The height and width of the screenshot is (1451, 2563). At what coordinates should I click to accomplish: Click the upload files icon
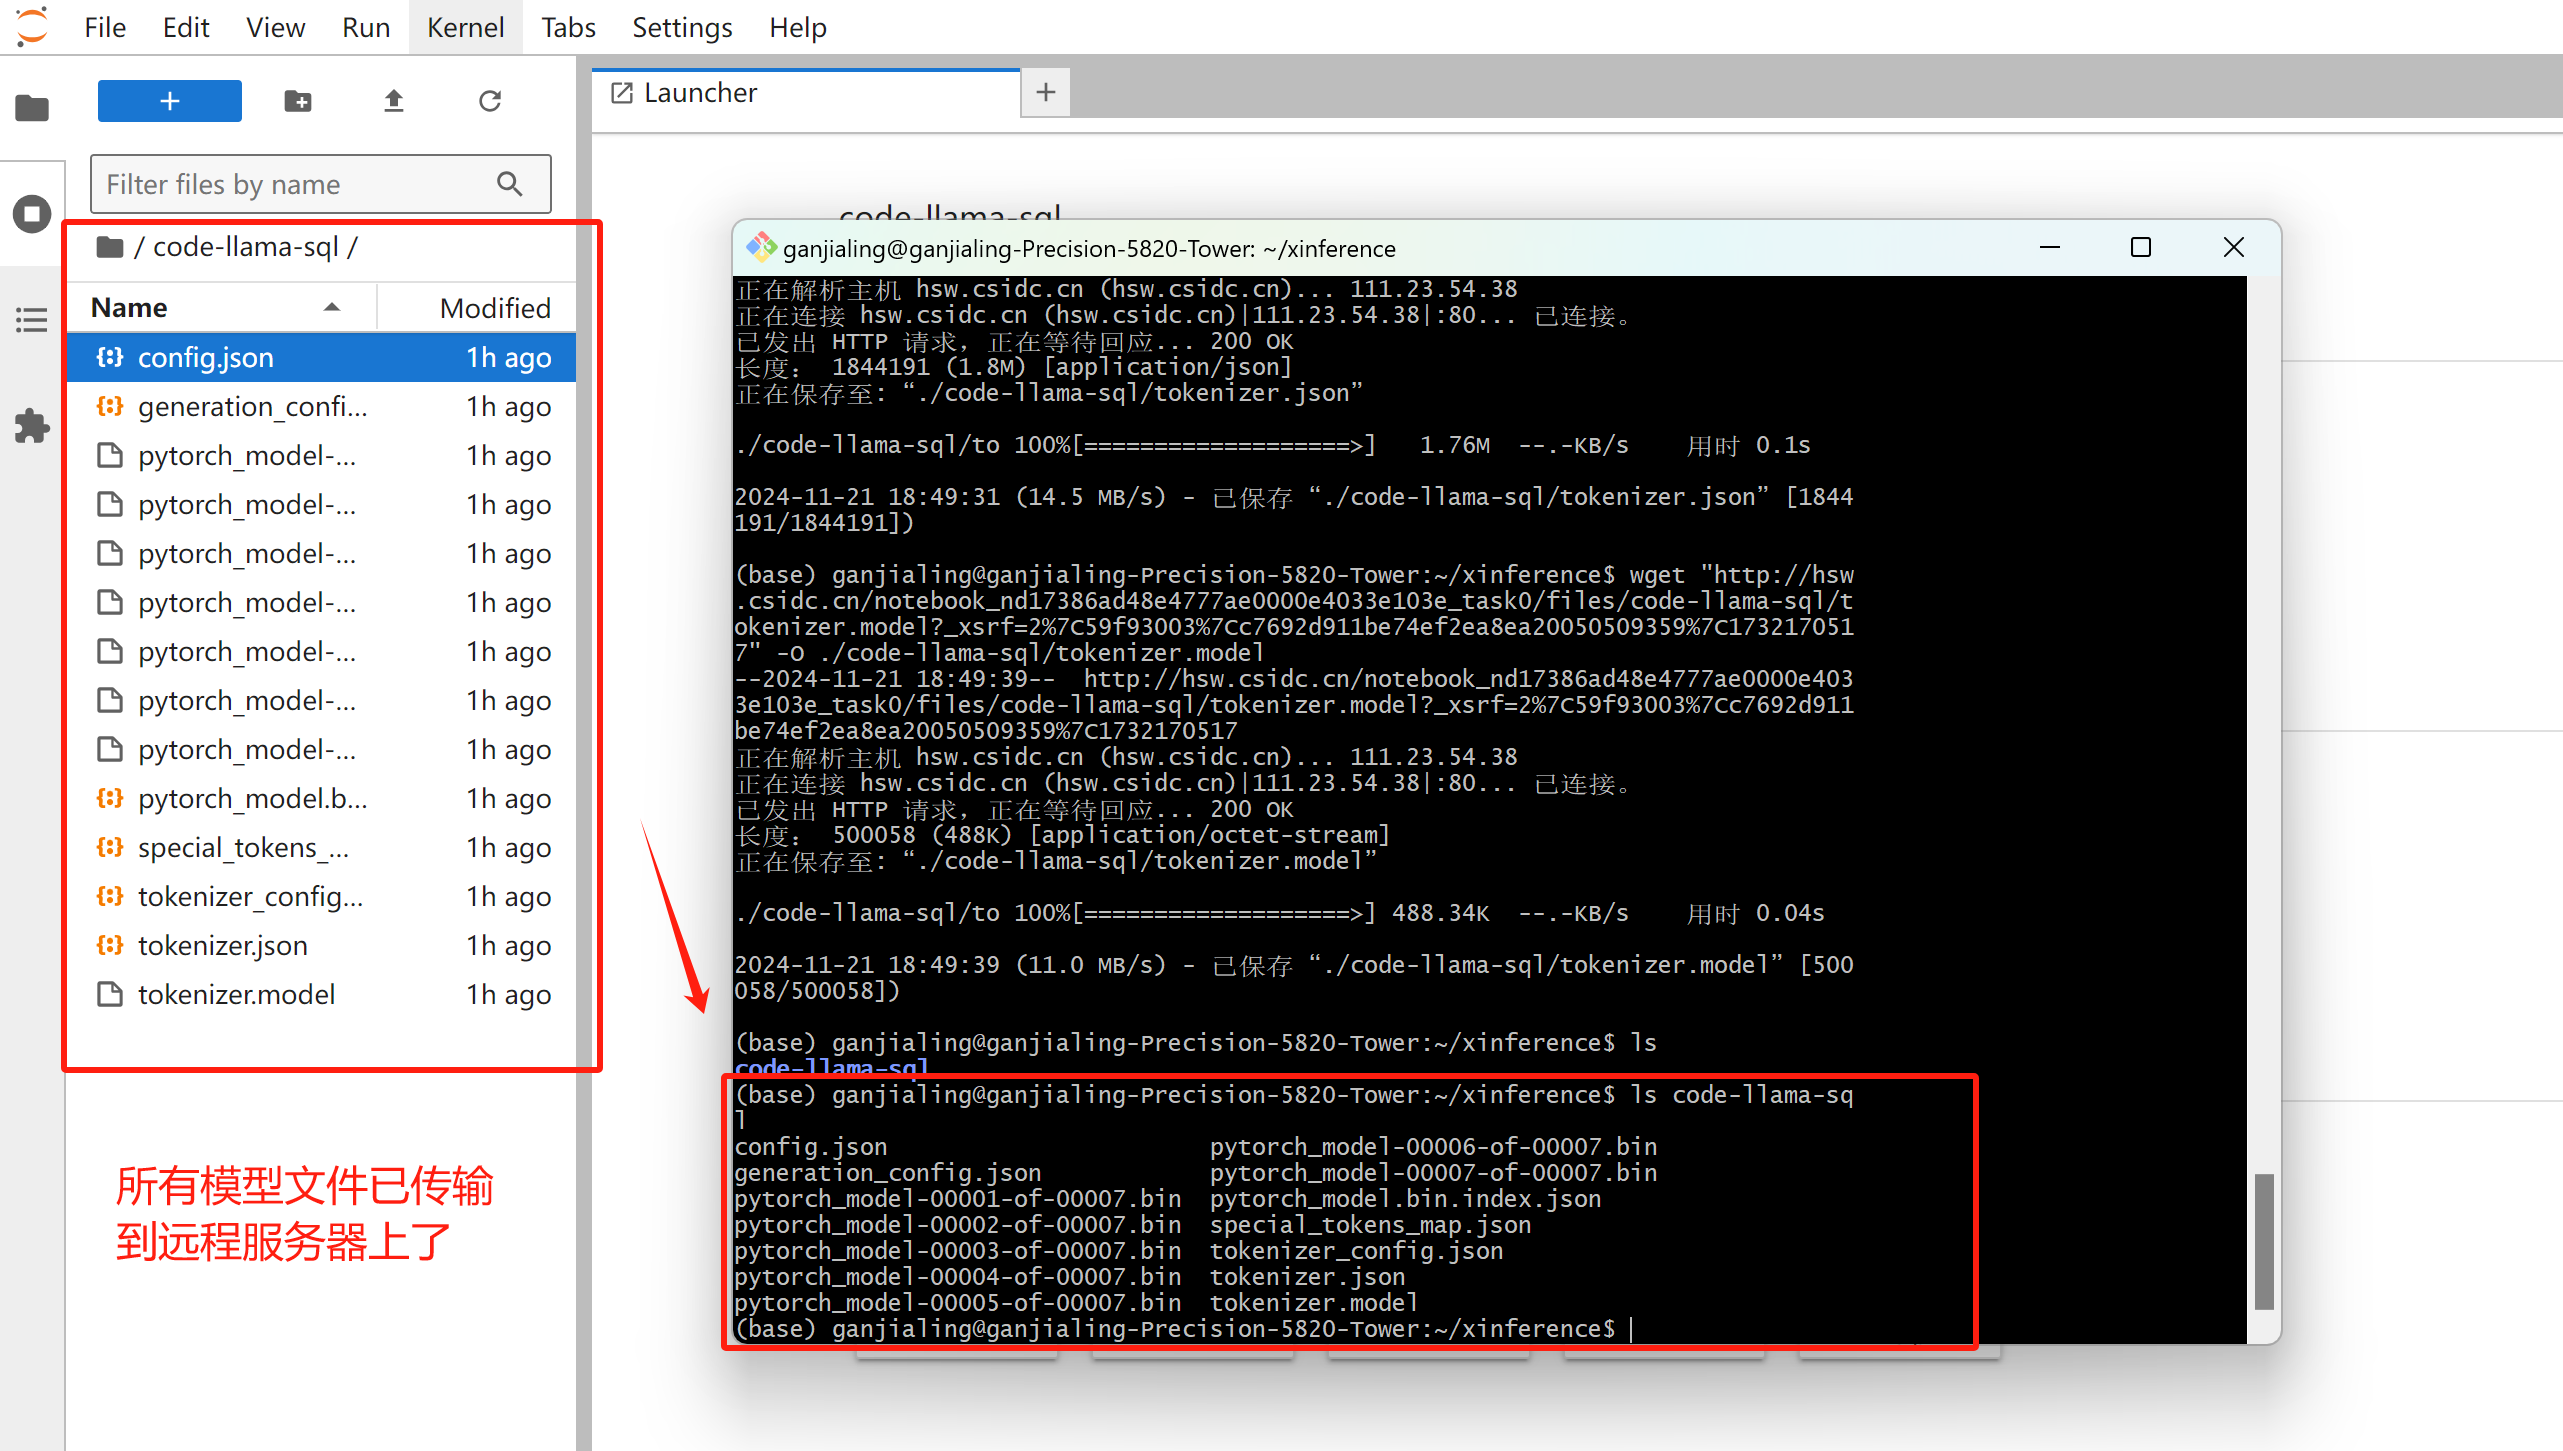click(x=394, y=101)
